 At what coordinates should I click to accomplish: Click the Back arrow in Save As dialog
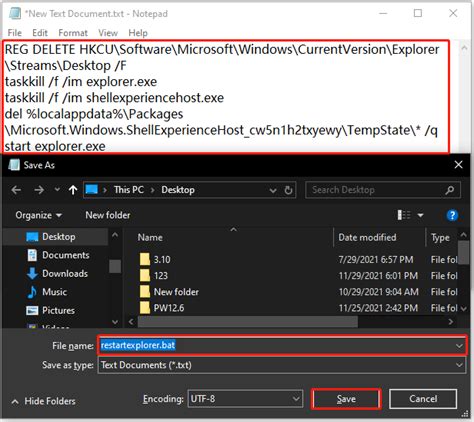pos(16,190)
